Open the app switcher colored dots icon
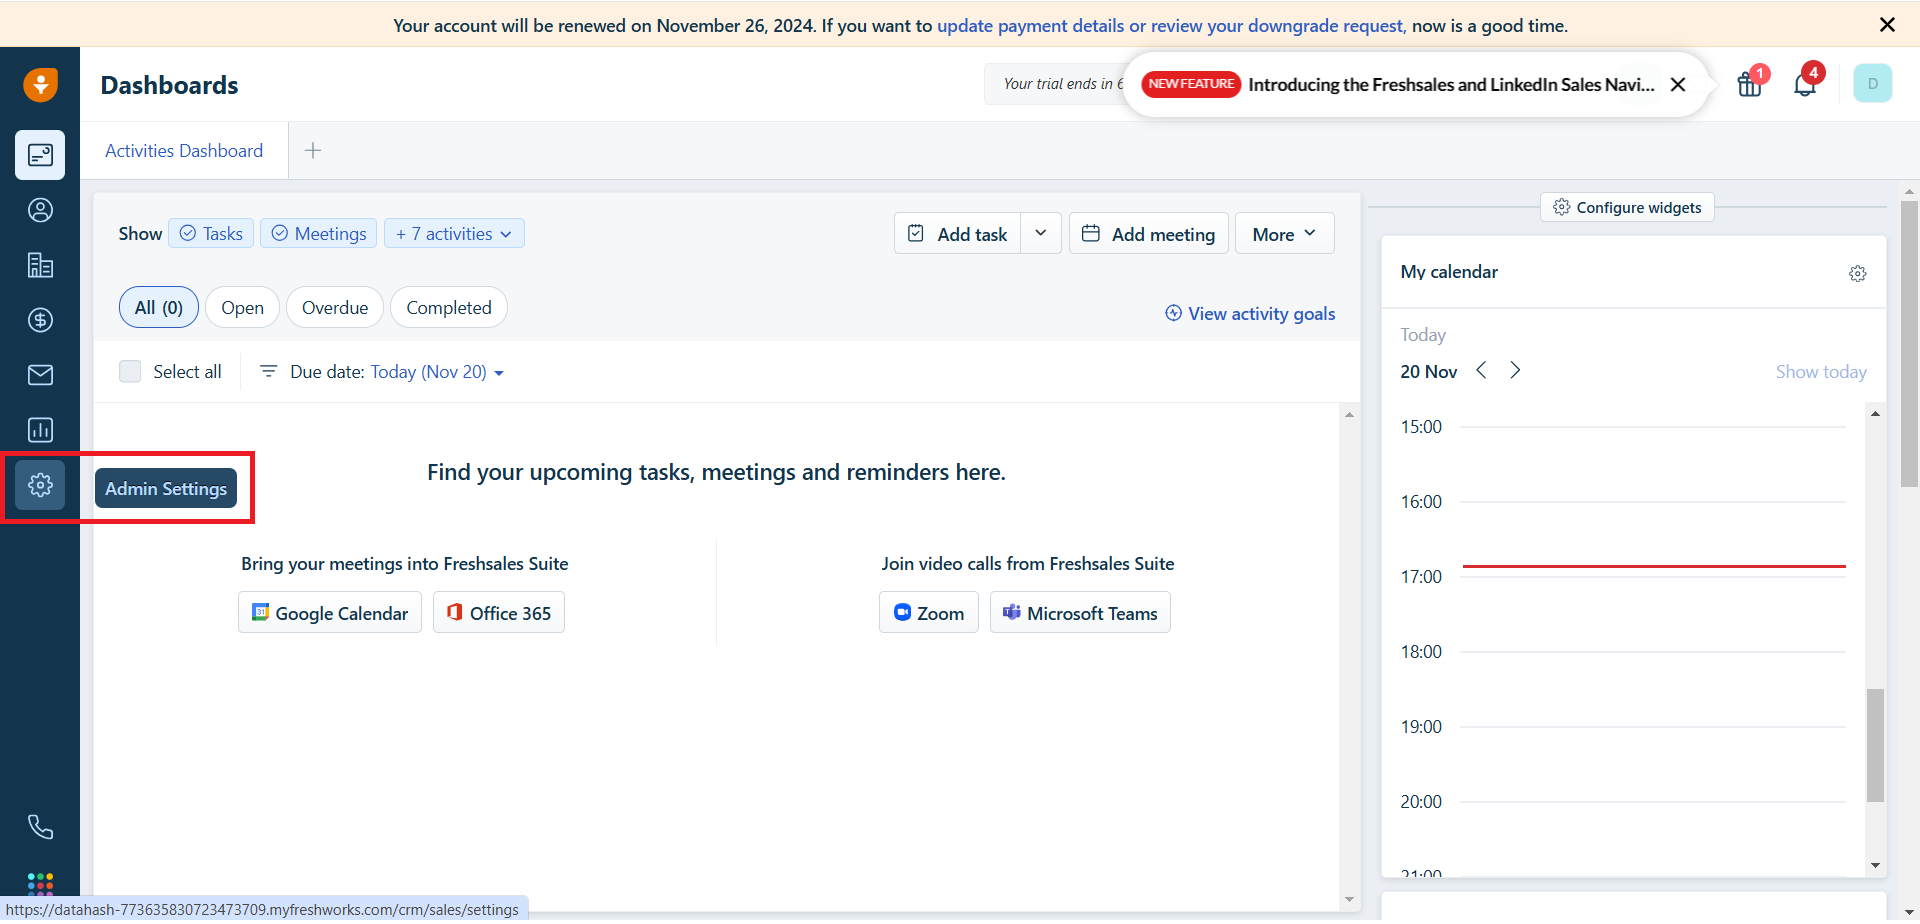Screen dimensions: 1920x924 click(40, 884)
